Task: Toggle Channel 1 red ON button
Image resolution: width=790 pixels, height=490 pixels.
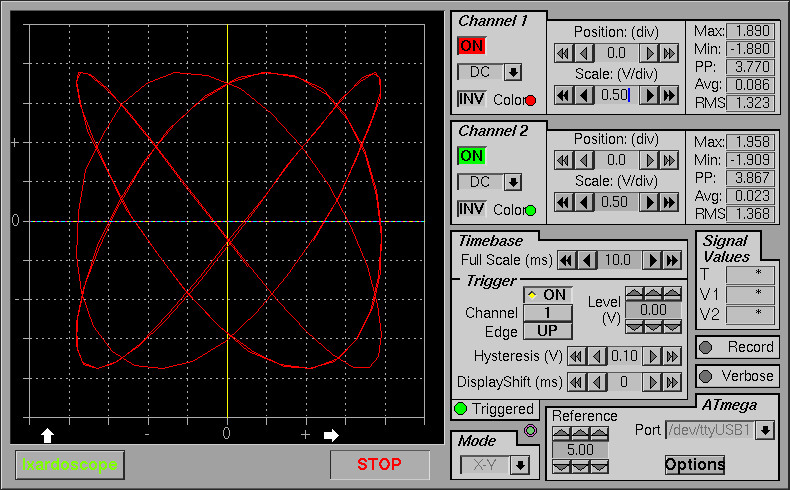Action: [472, 46]
